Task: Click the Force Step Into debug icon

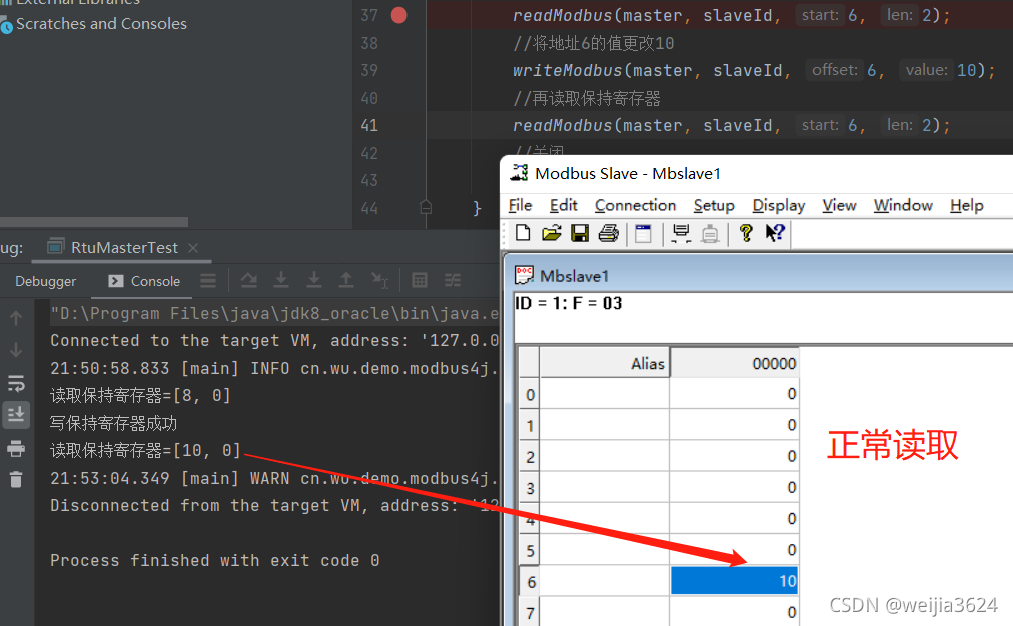Action: (x=314, y=280)
